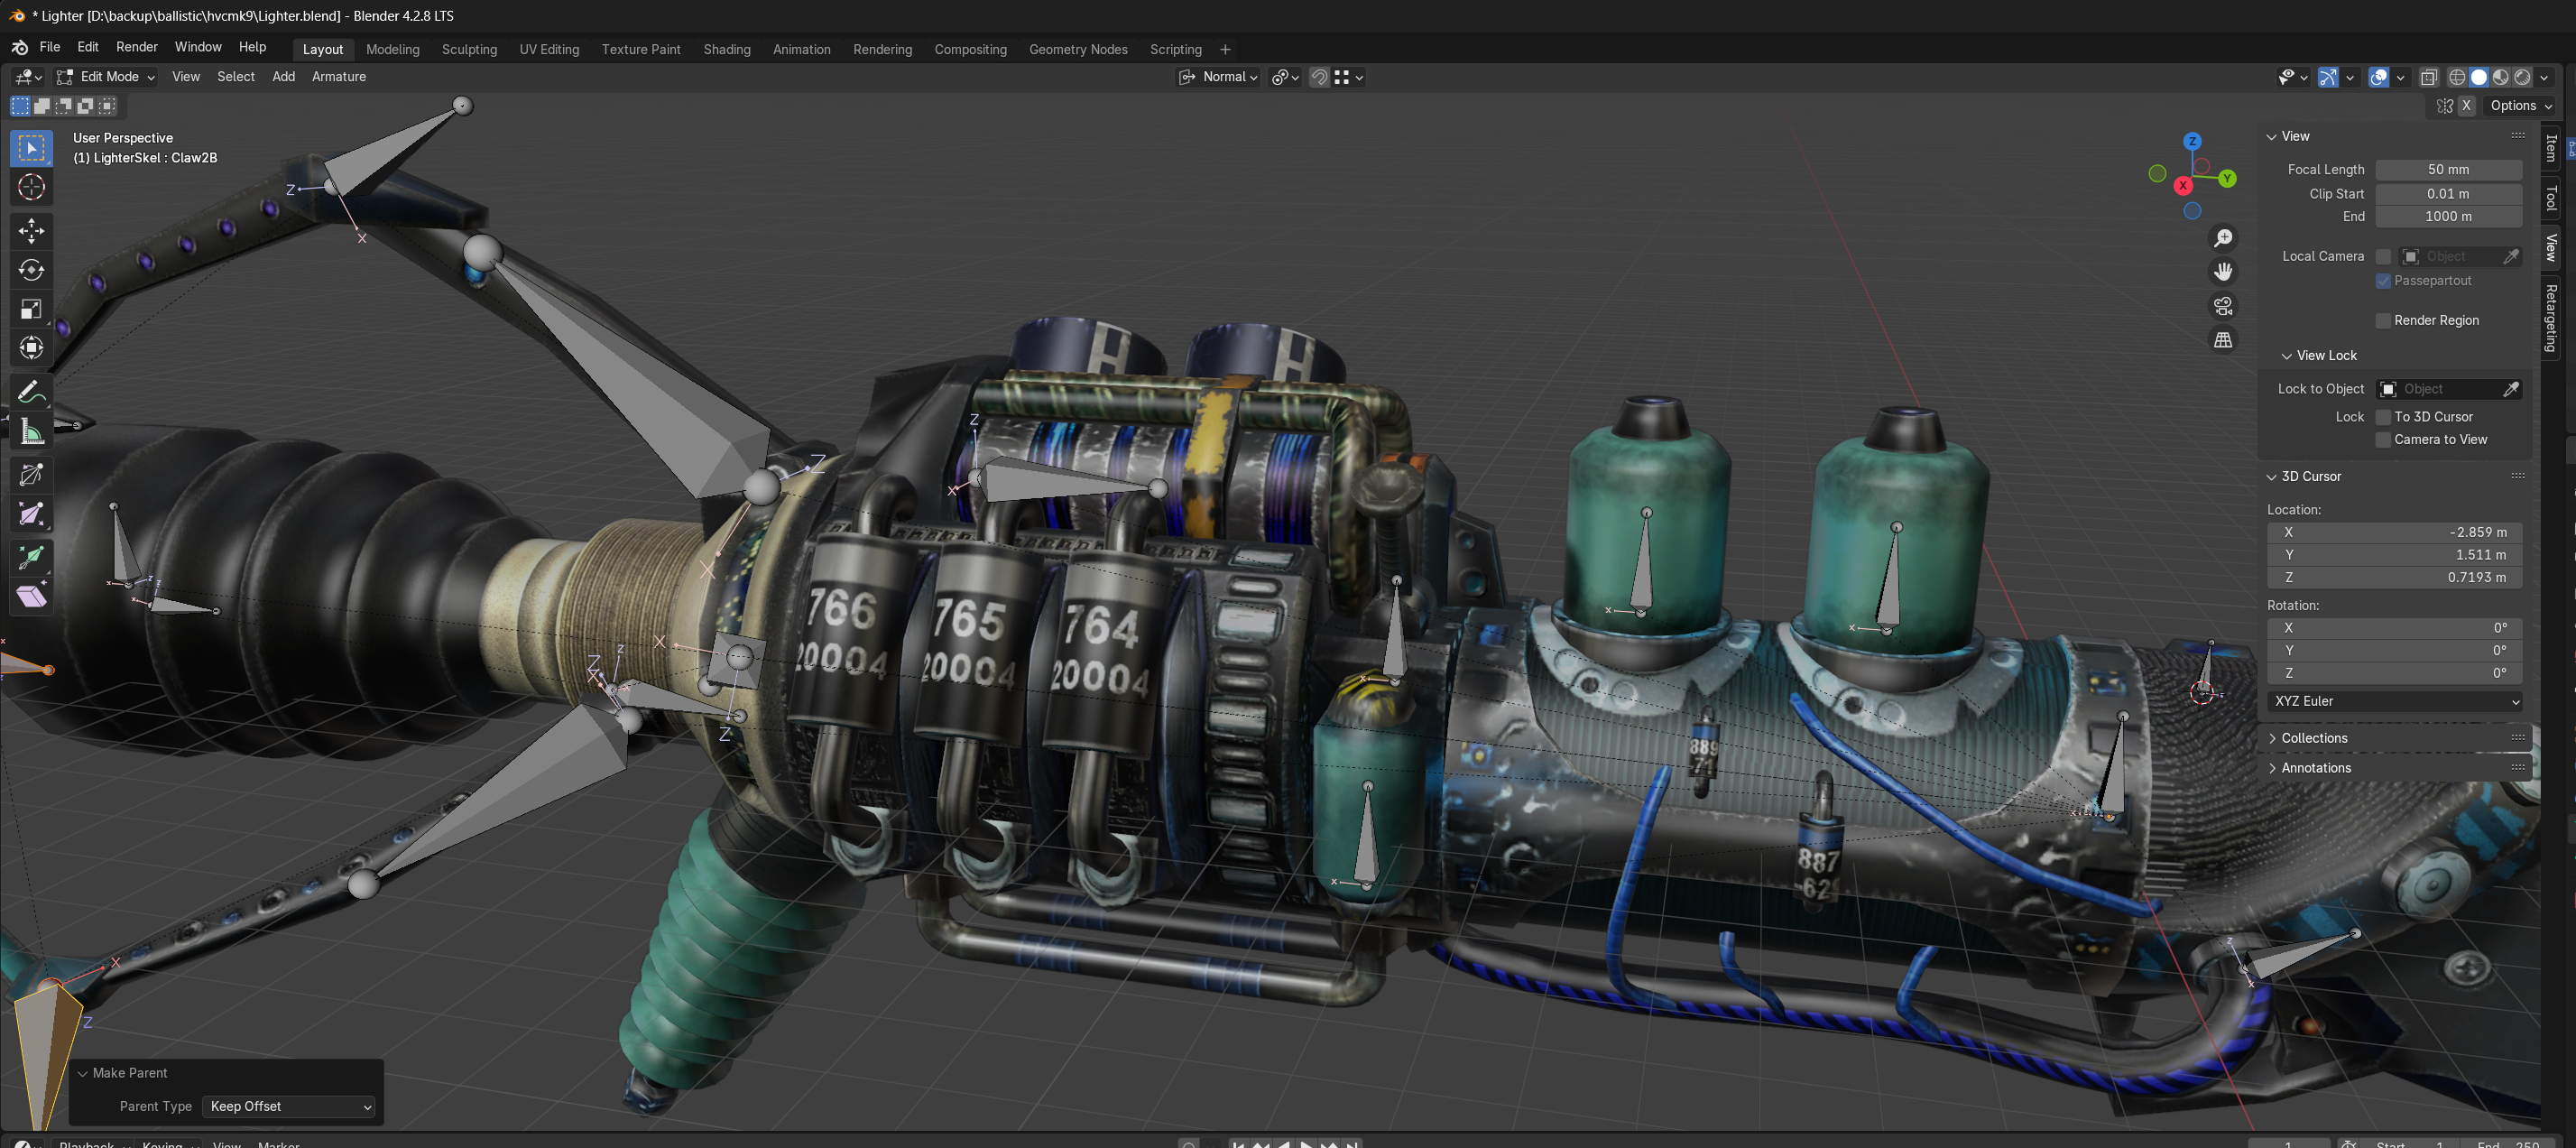Set selection mode to invert difference
The height and width of the screenshot is (1148, 2576).
(86, 105)
